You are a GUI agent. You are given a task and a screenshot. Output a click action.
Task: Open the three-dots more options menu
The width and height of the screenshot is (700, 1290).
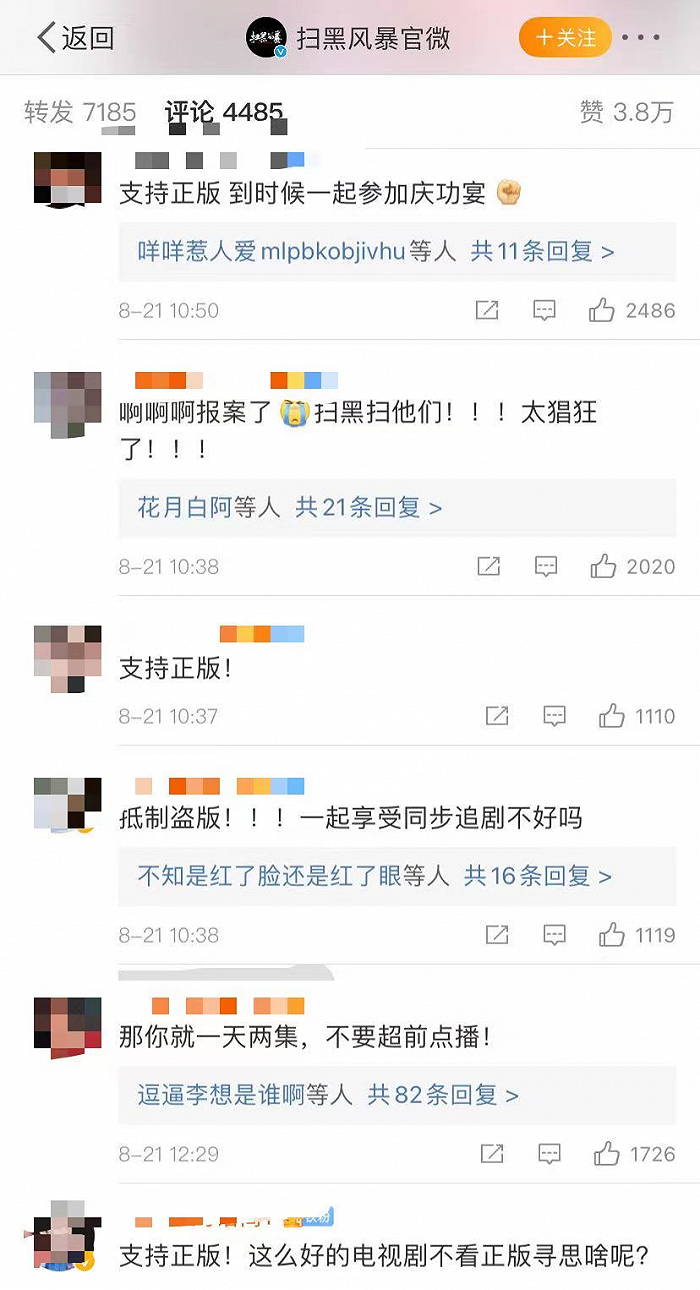point(641,38)
